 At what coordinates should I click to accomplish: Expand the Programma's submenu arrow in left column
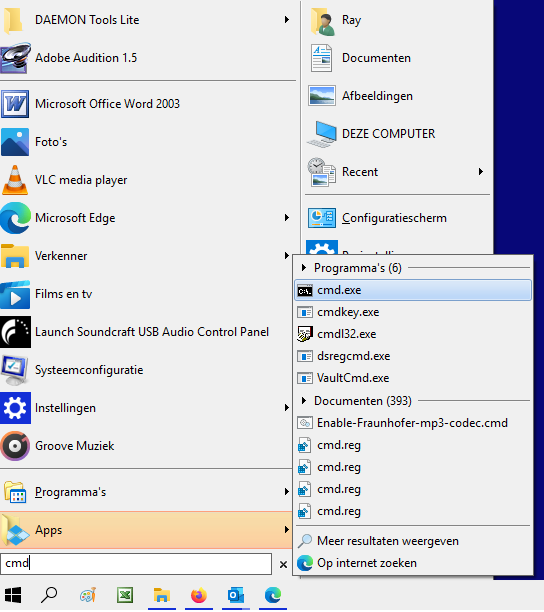[287, 492]
